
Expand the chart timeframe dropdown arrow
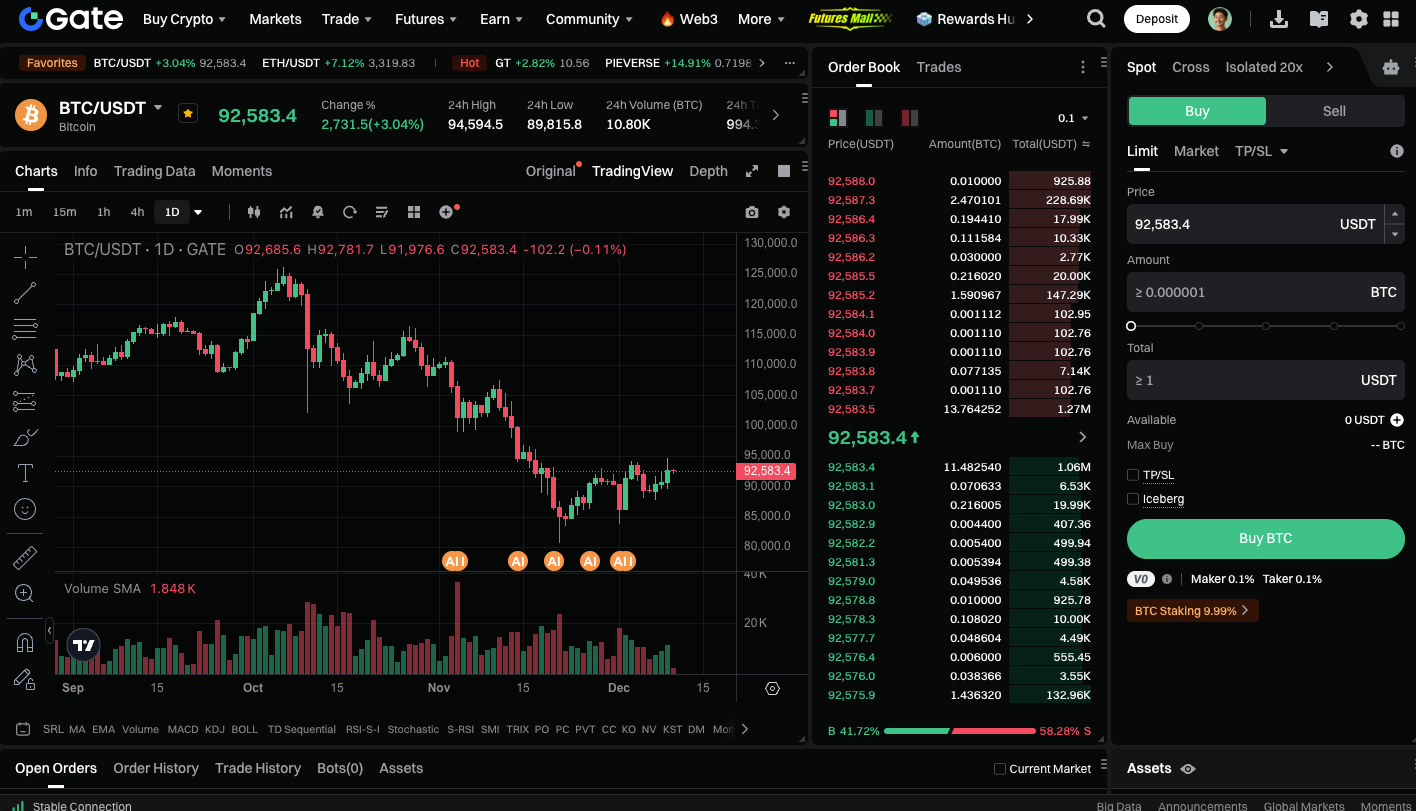(x=198, y=212)
